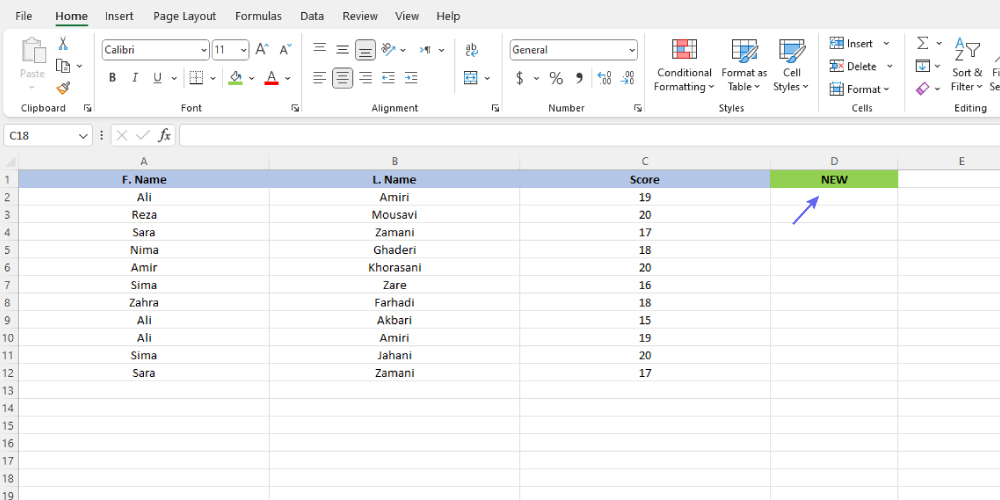Switch to the Formulas ribbon tab

click(x=258, y=16)
